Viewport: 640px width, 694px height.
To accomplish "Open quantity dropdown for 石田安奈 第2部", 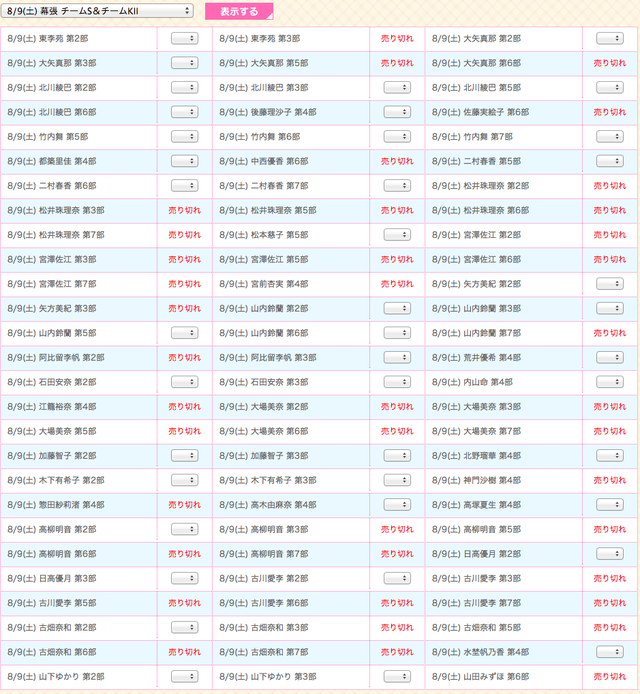I will coord(185,382).
